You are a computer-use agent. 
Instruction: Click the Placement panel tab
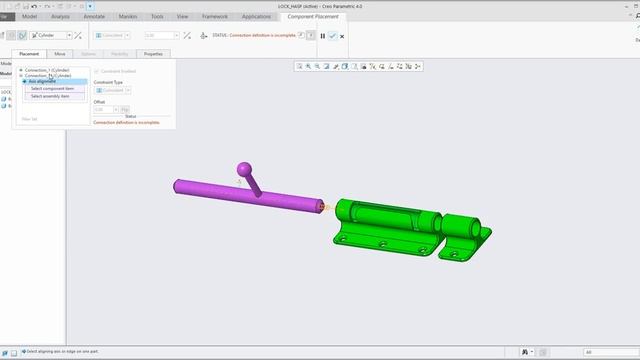click(x=29, y=54)
